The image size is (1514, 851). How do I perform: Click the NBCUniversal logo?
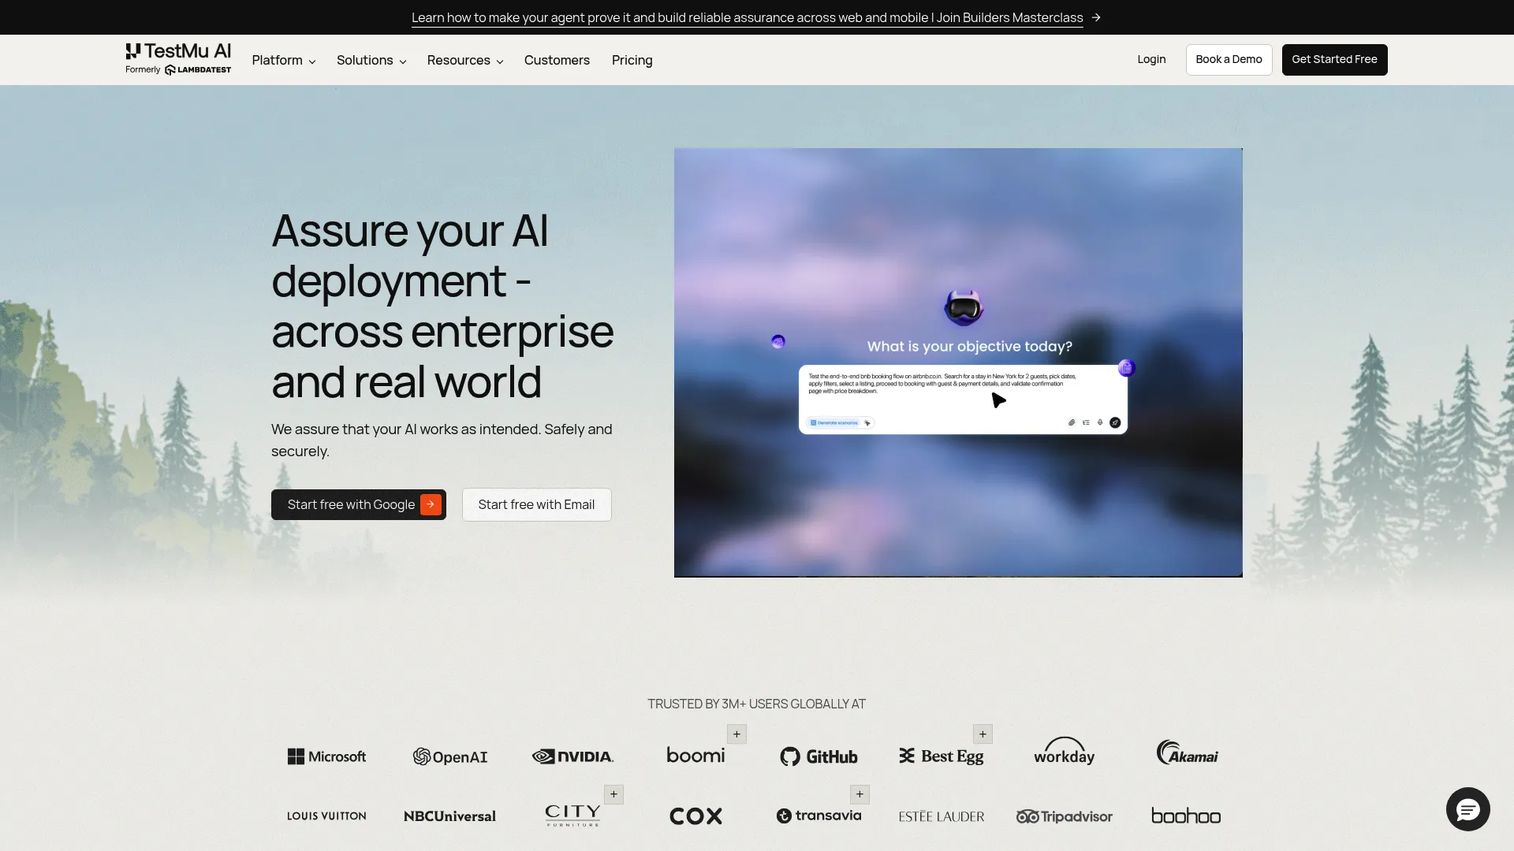[x=450, y=816]
